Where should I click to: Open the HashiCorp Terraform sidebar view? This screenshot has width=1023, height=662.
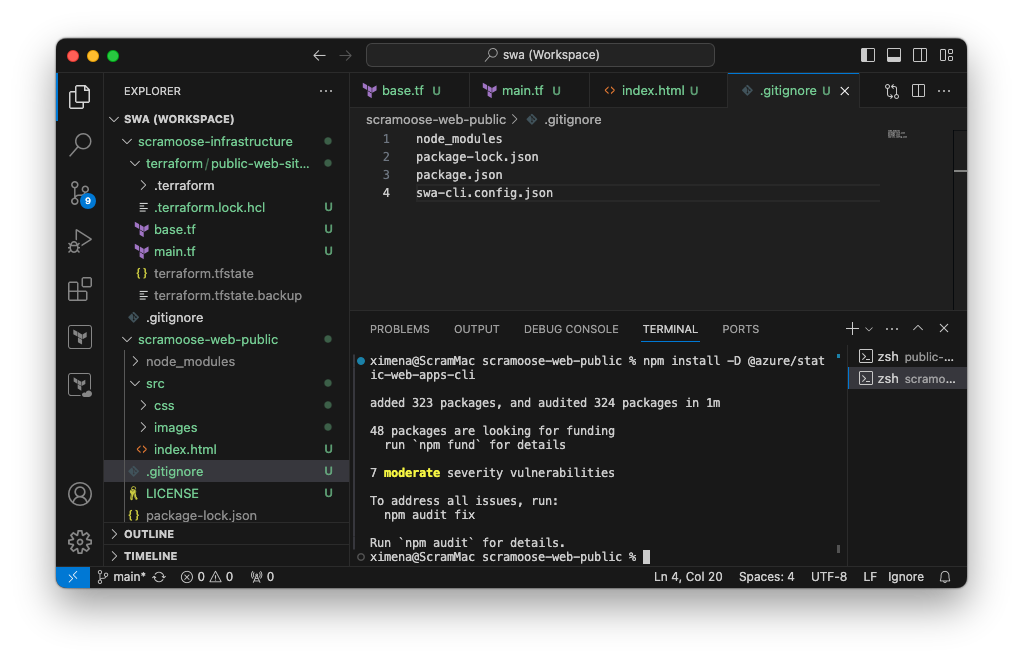(x=80, y=337)
